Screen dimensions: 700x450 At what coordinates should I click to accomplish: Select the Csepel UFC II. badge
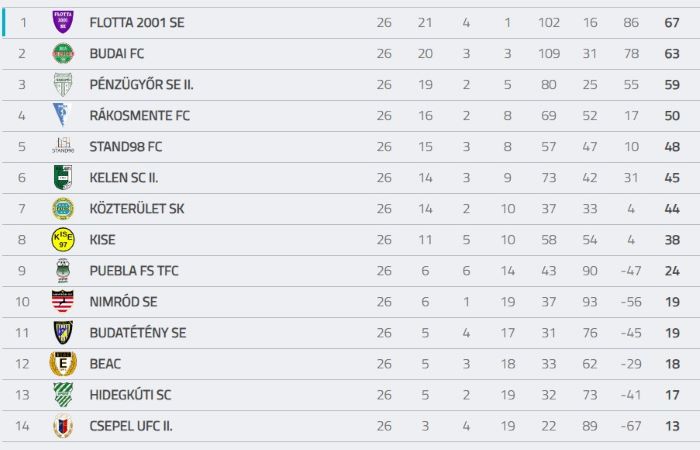tap(63, 426)
